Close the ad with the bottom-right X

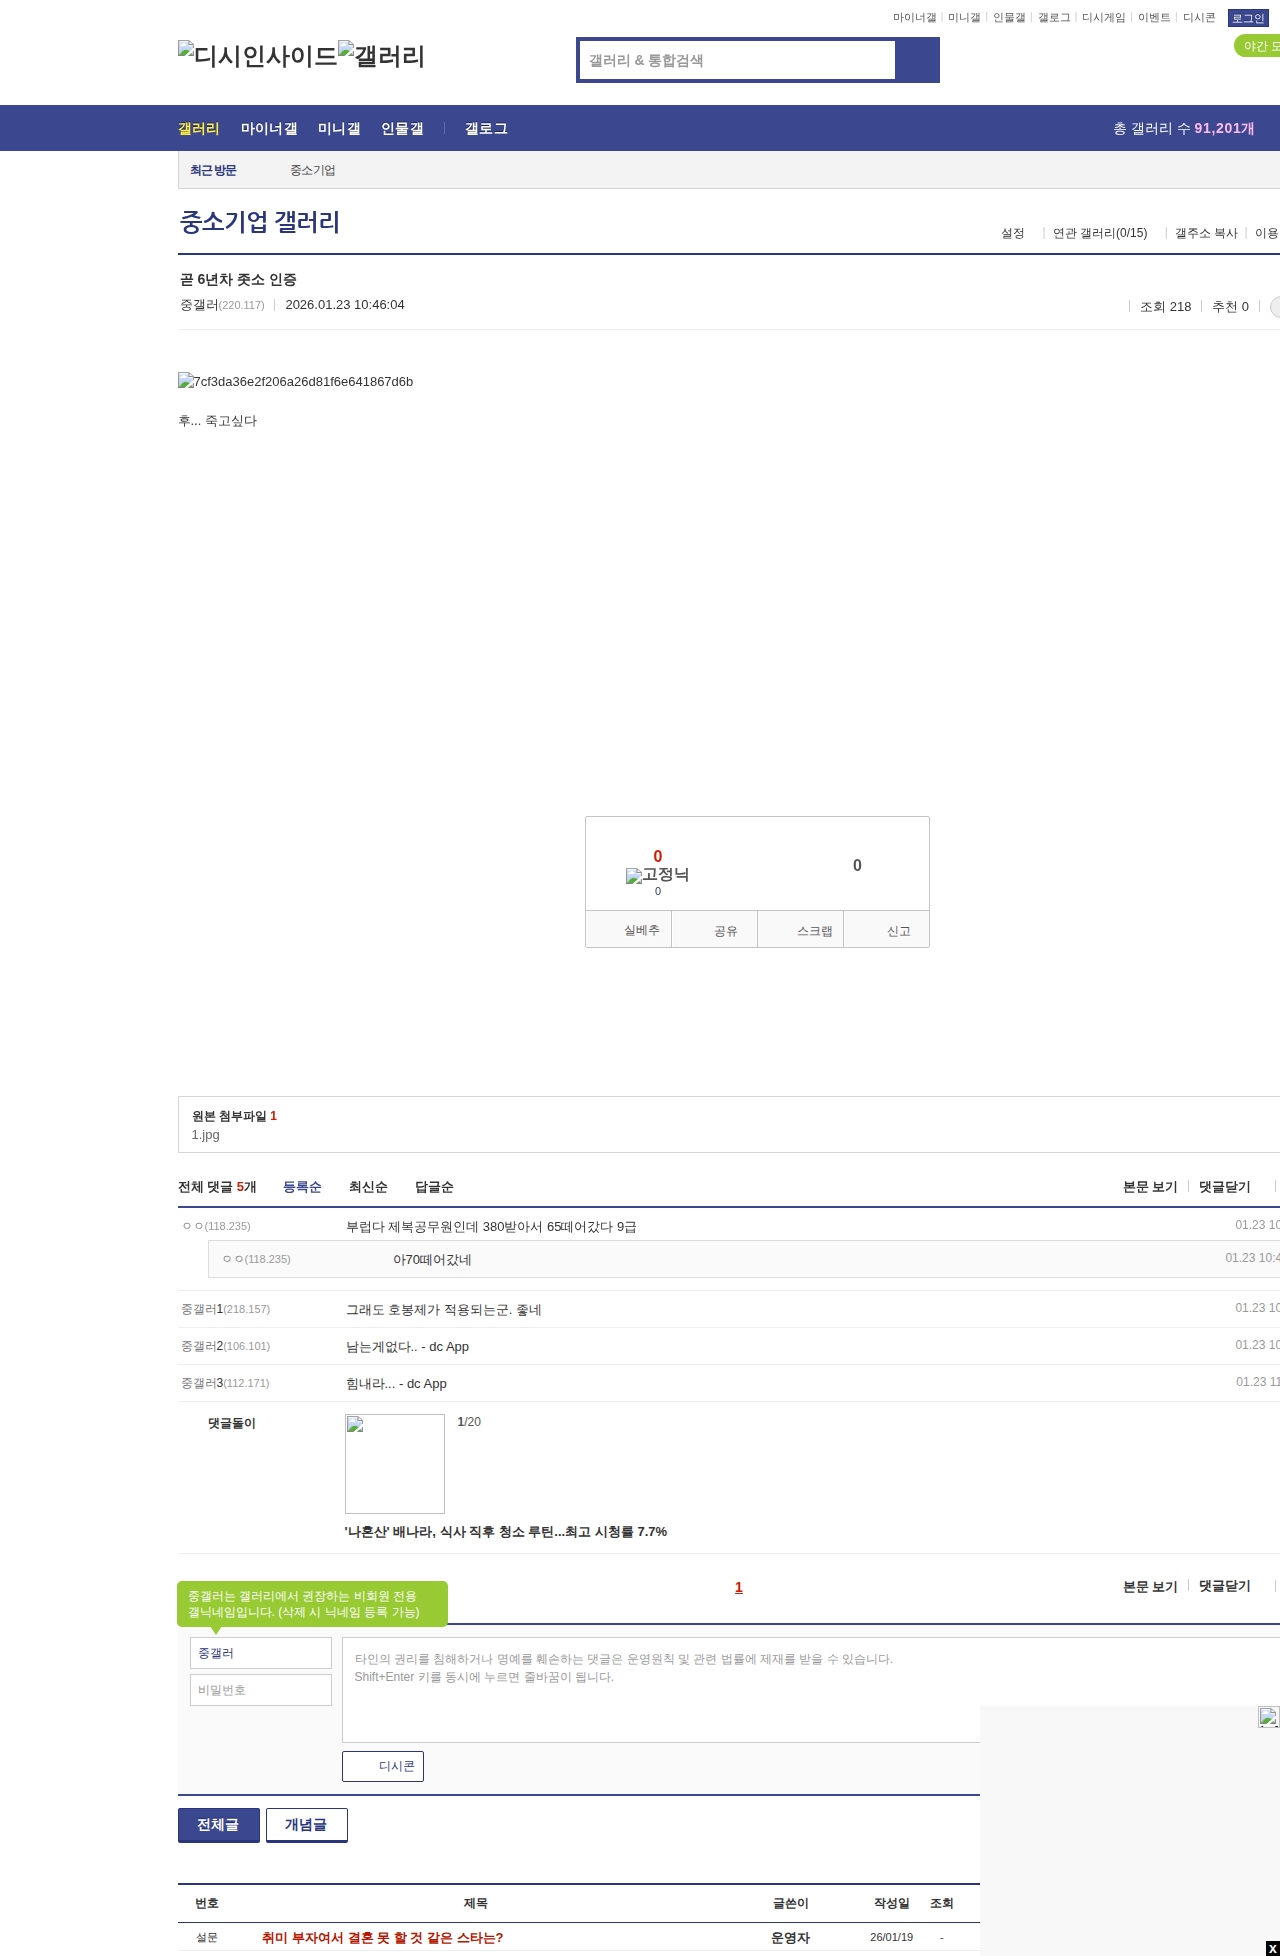1272,1948
